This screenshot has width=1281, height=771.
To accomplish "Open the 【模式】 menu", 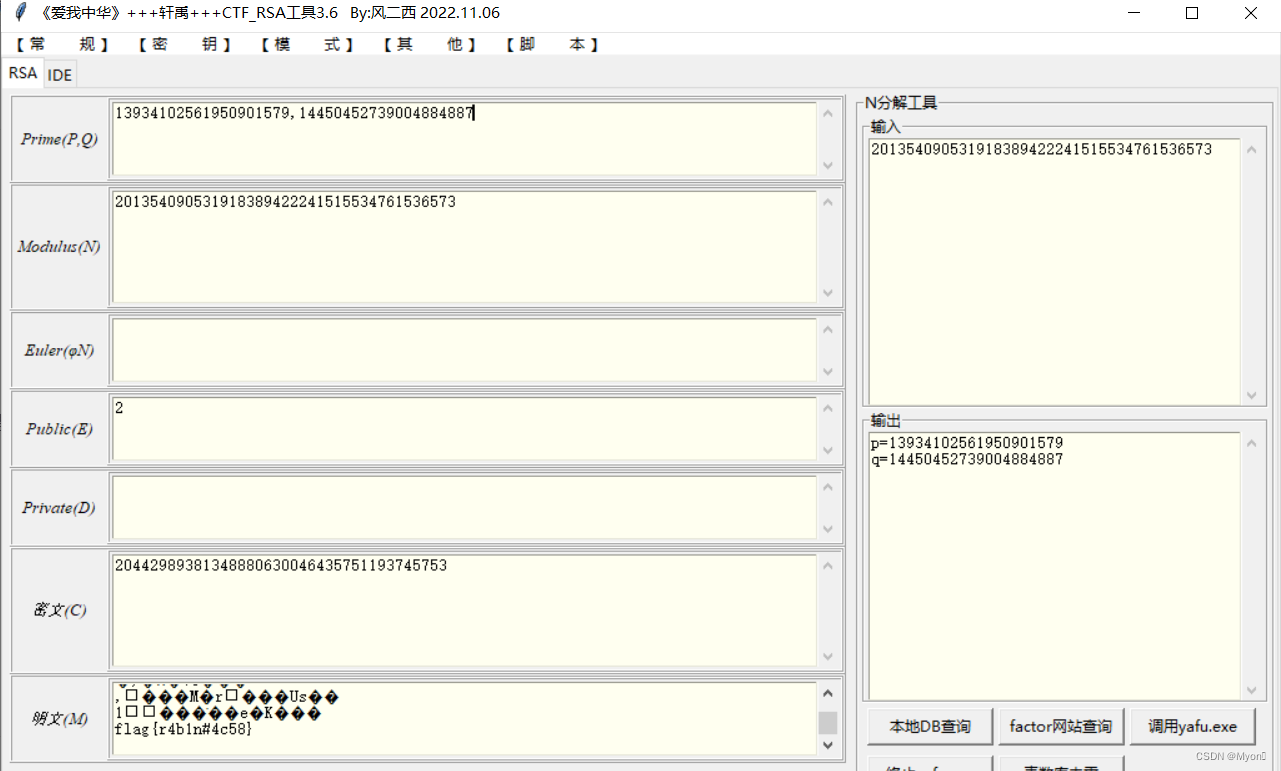I will click(308, 44).
